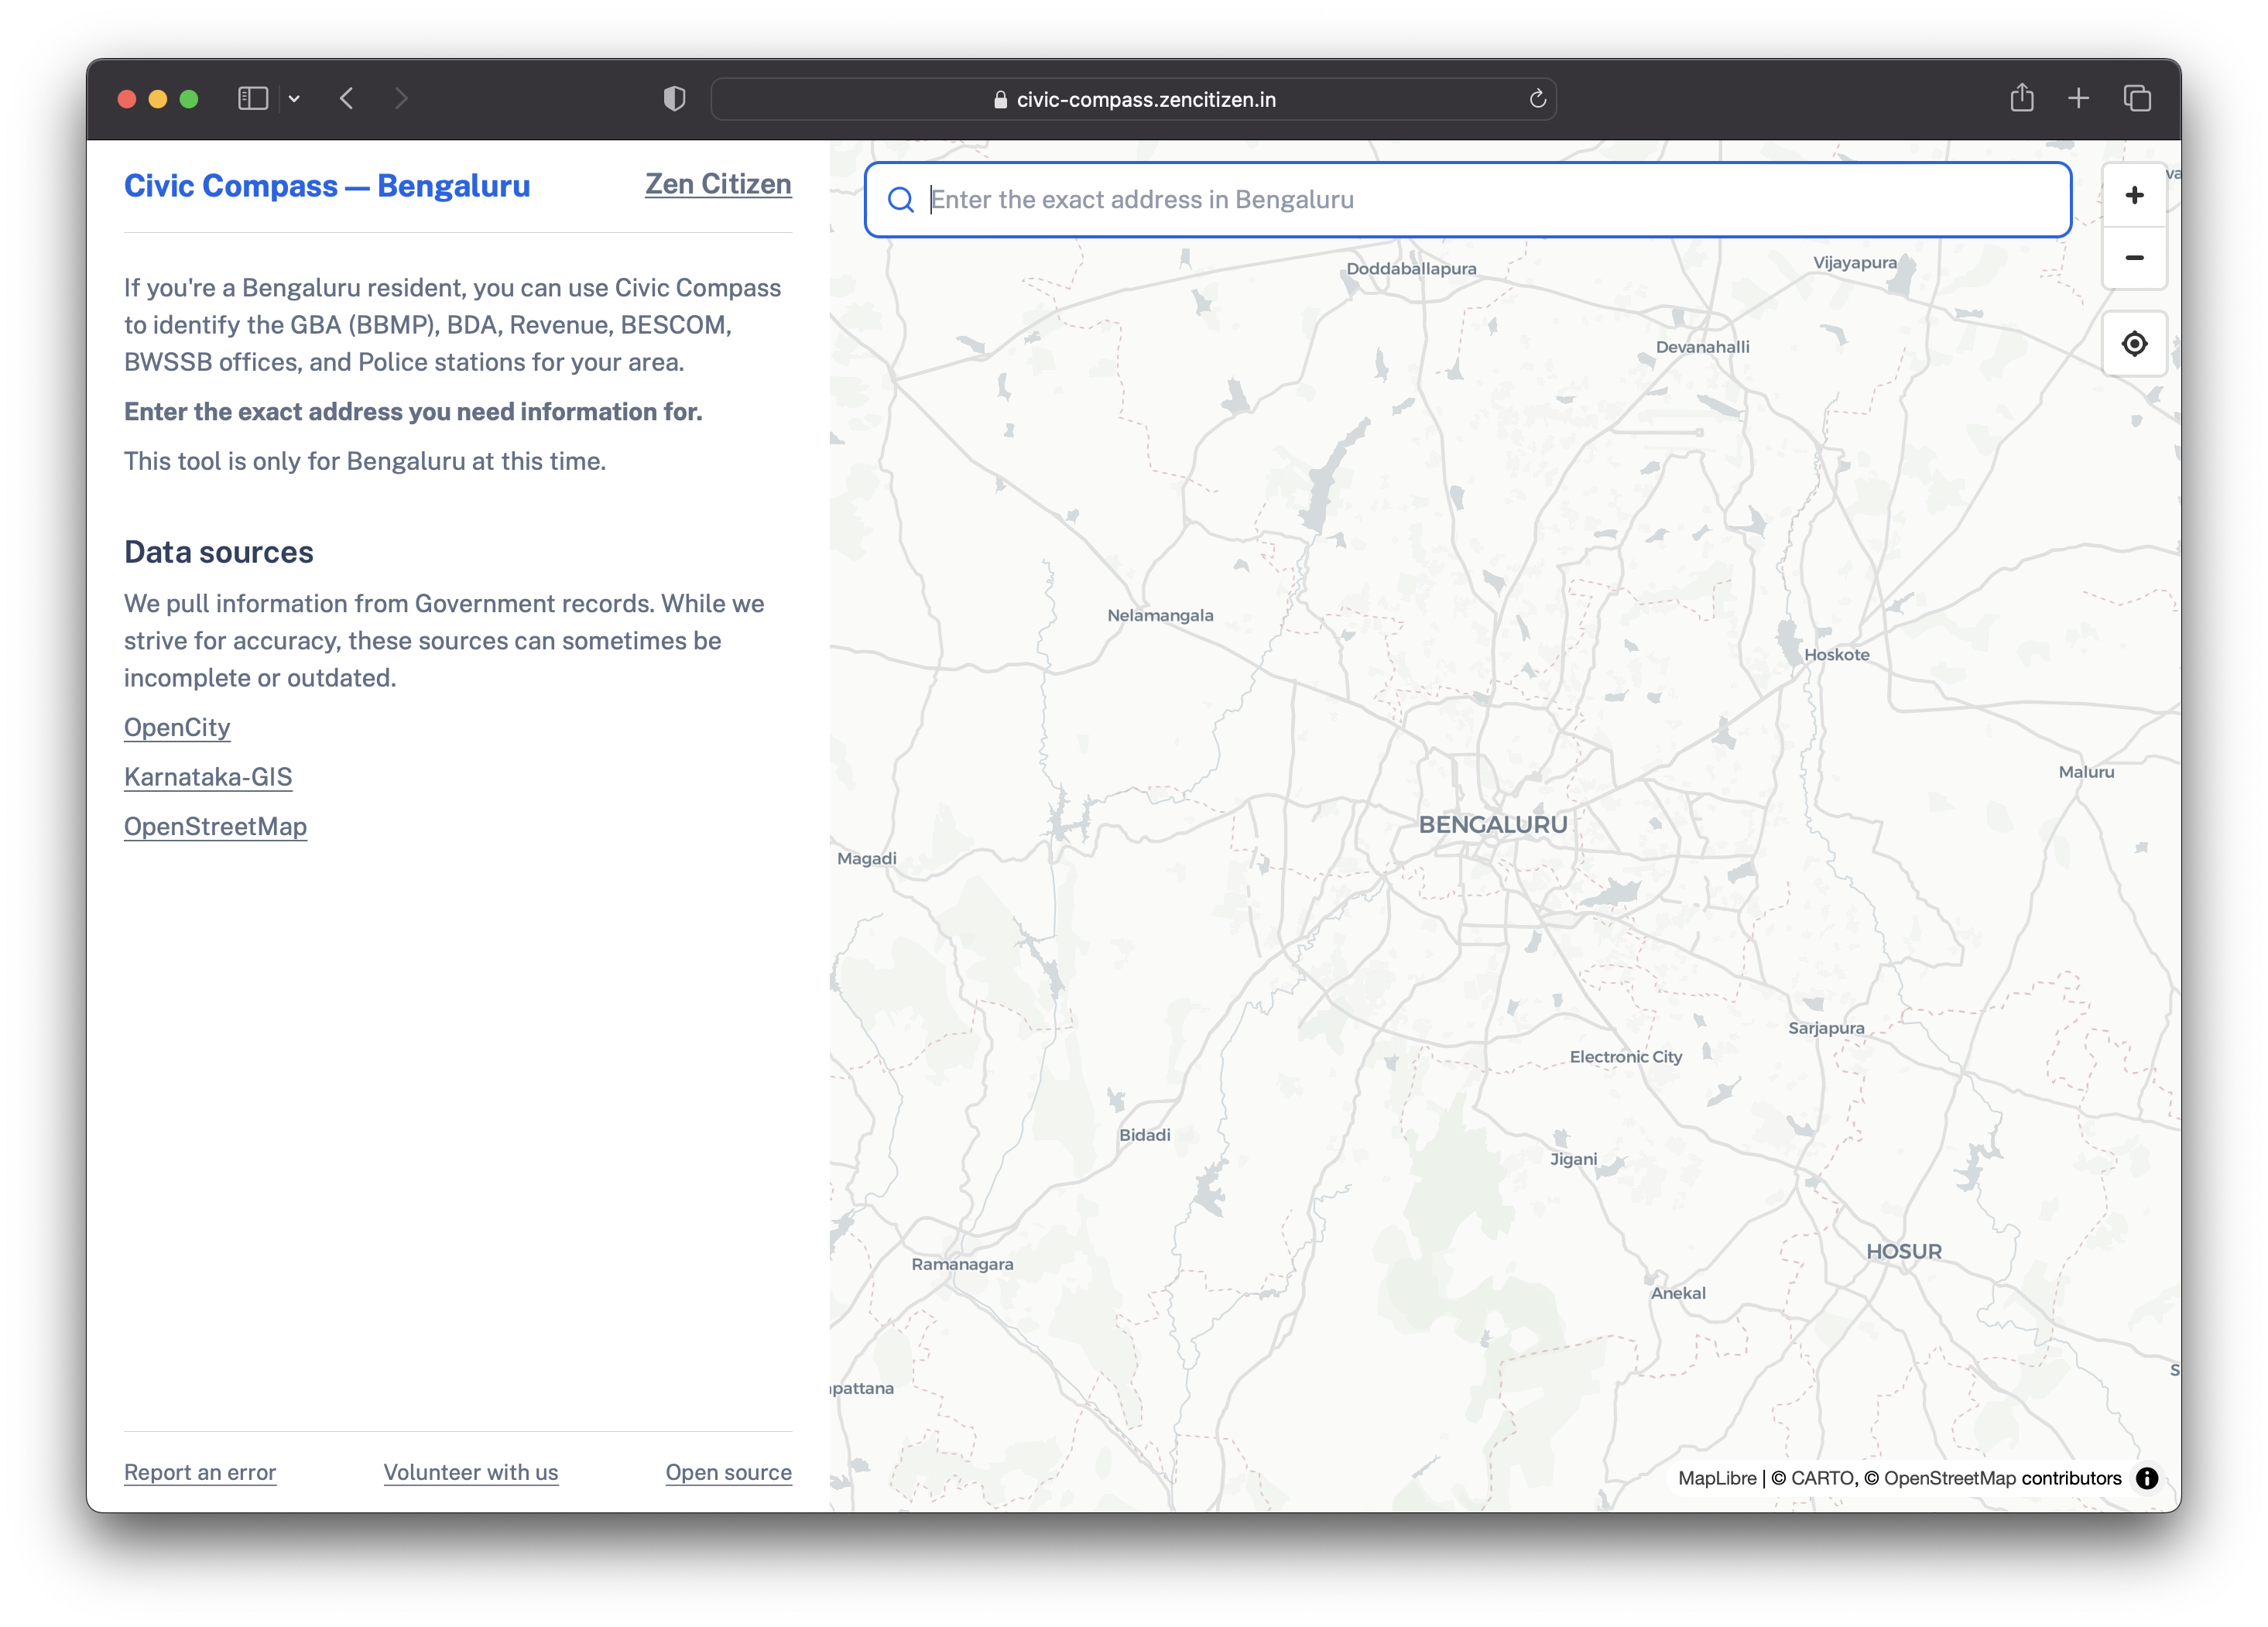
Task: Open the Zen Citizen link
Action: click(x=717, y=184)
